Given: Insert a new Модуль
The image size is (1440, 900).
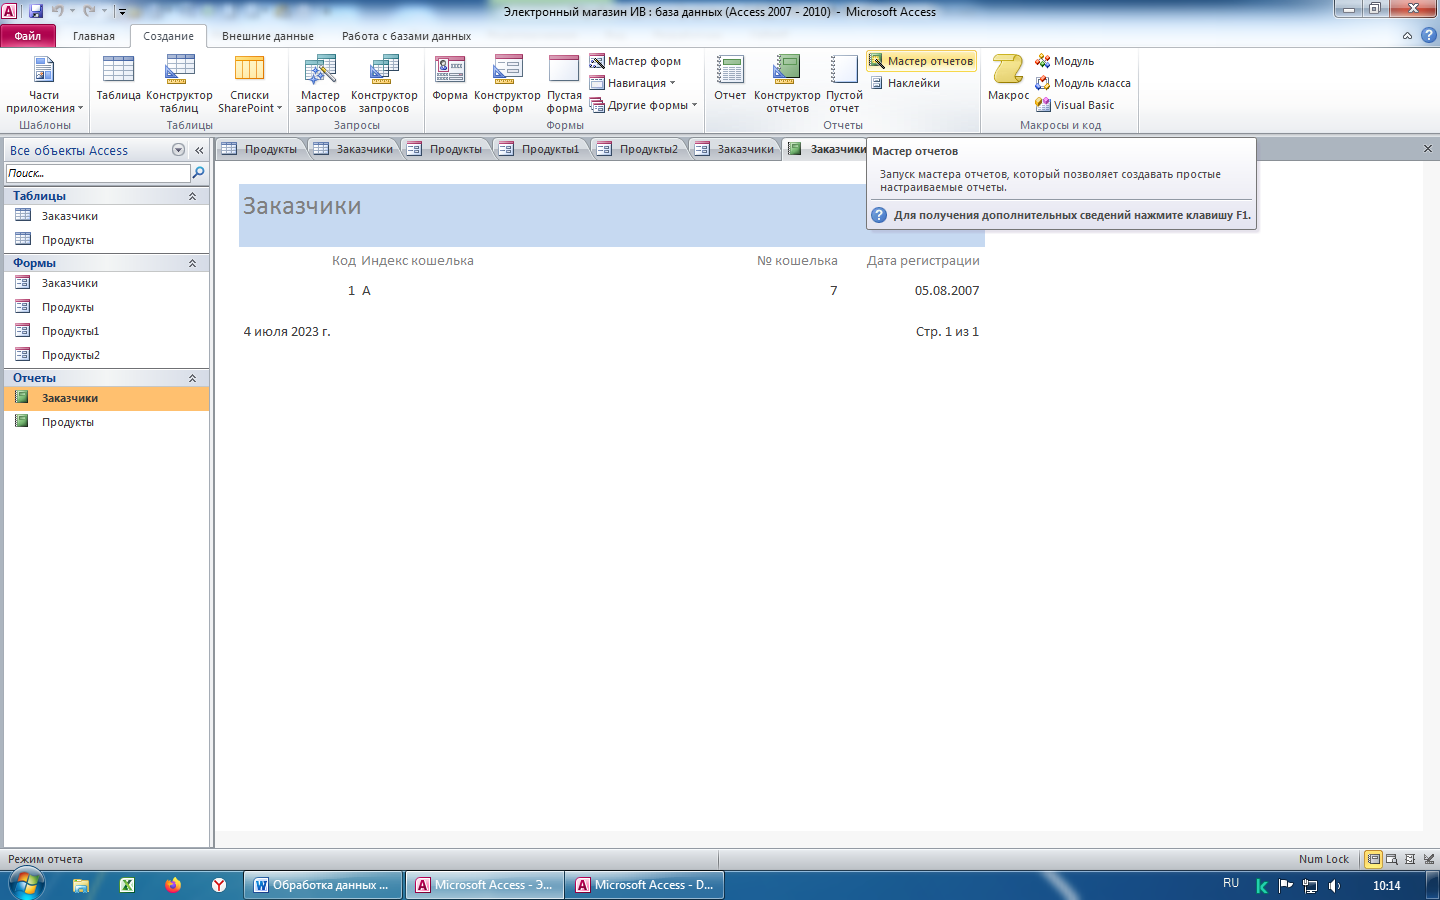Looking at the screenshot, I should pyautogui.click(x=1065, y=61).
